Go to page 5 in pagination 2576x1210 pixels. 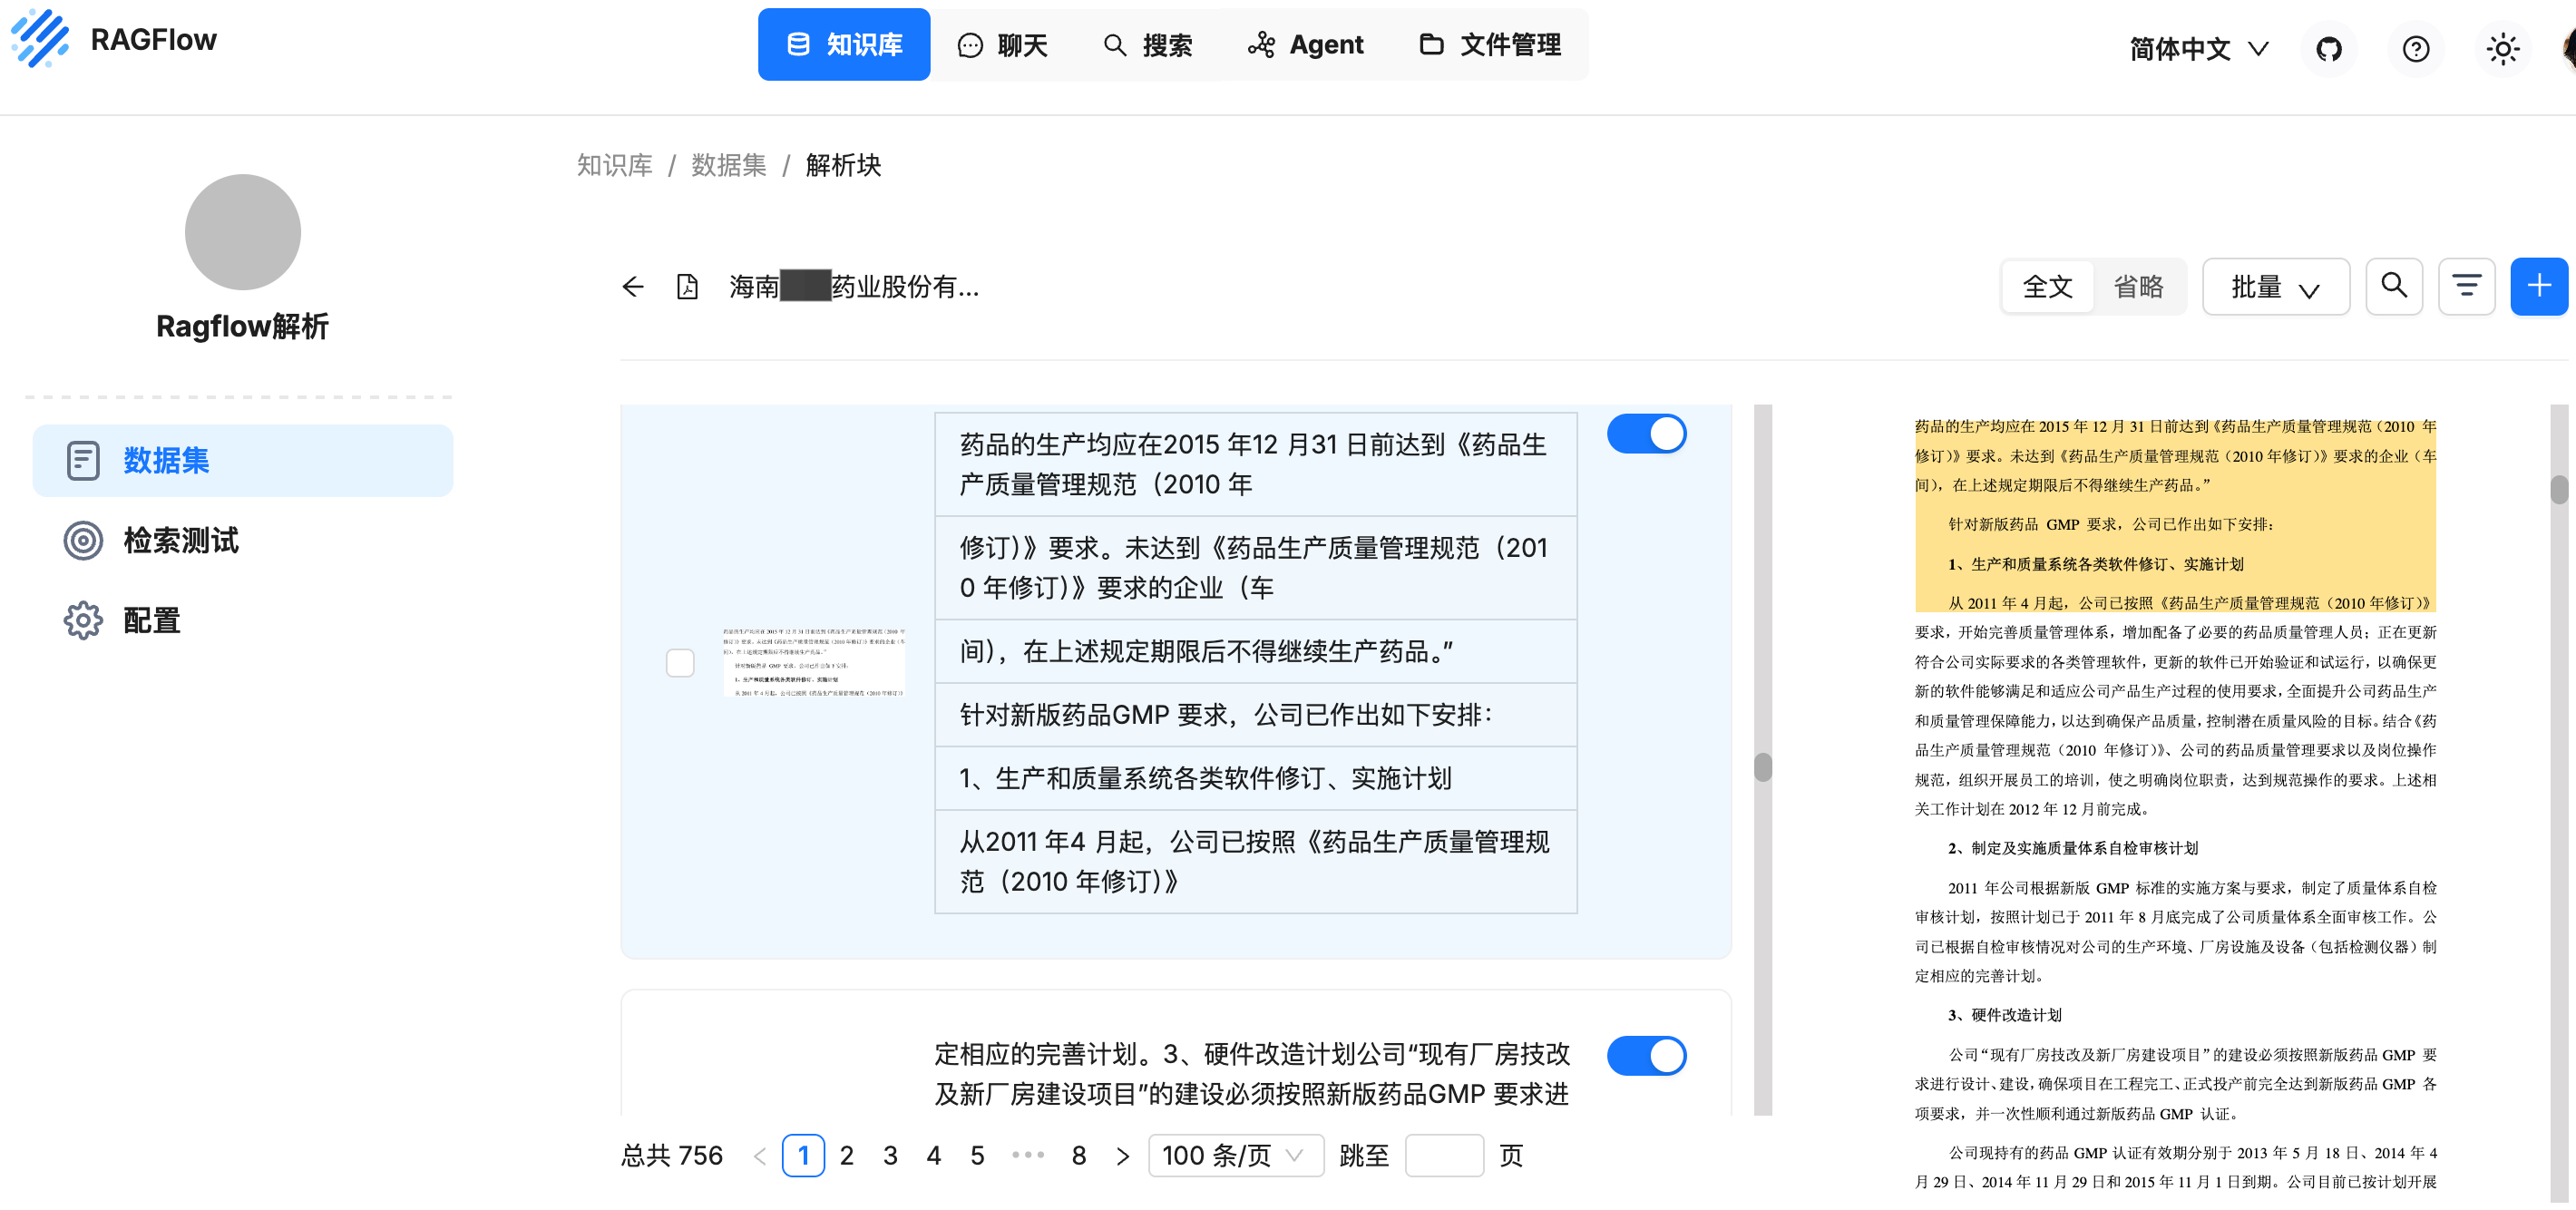click(x=977, y=1155)
